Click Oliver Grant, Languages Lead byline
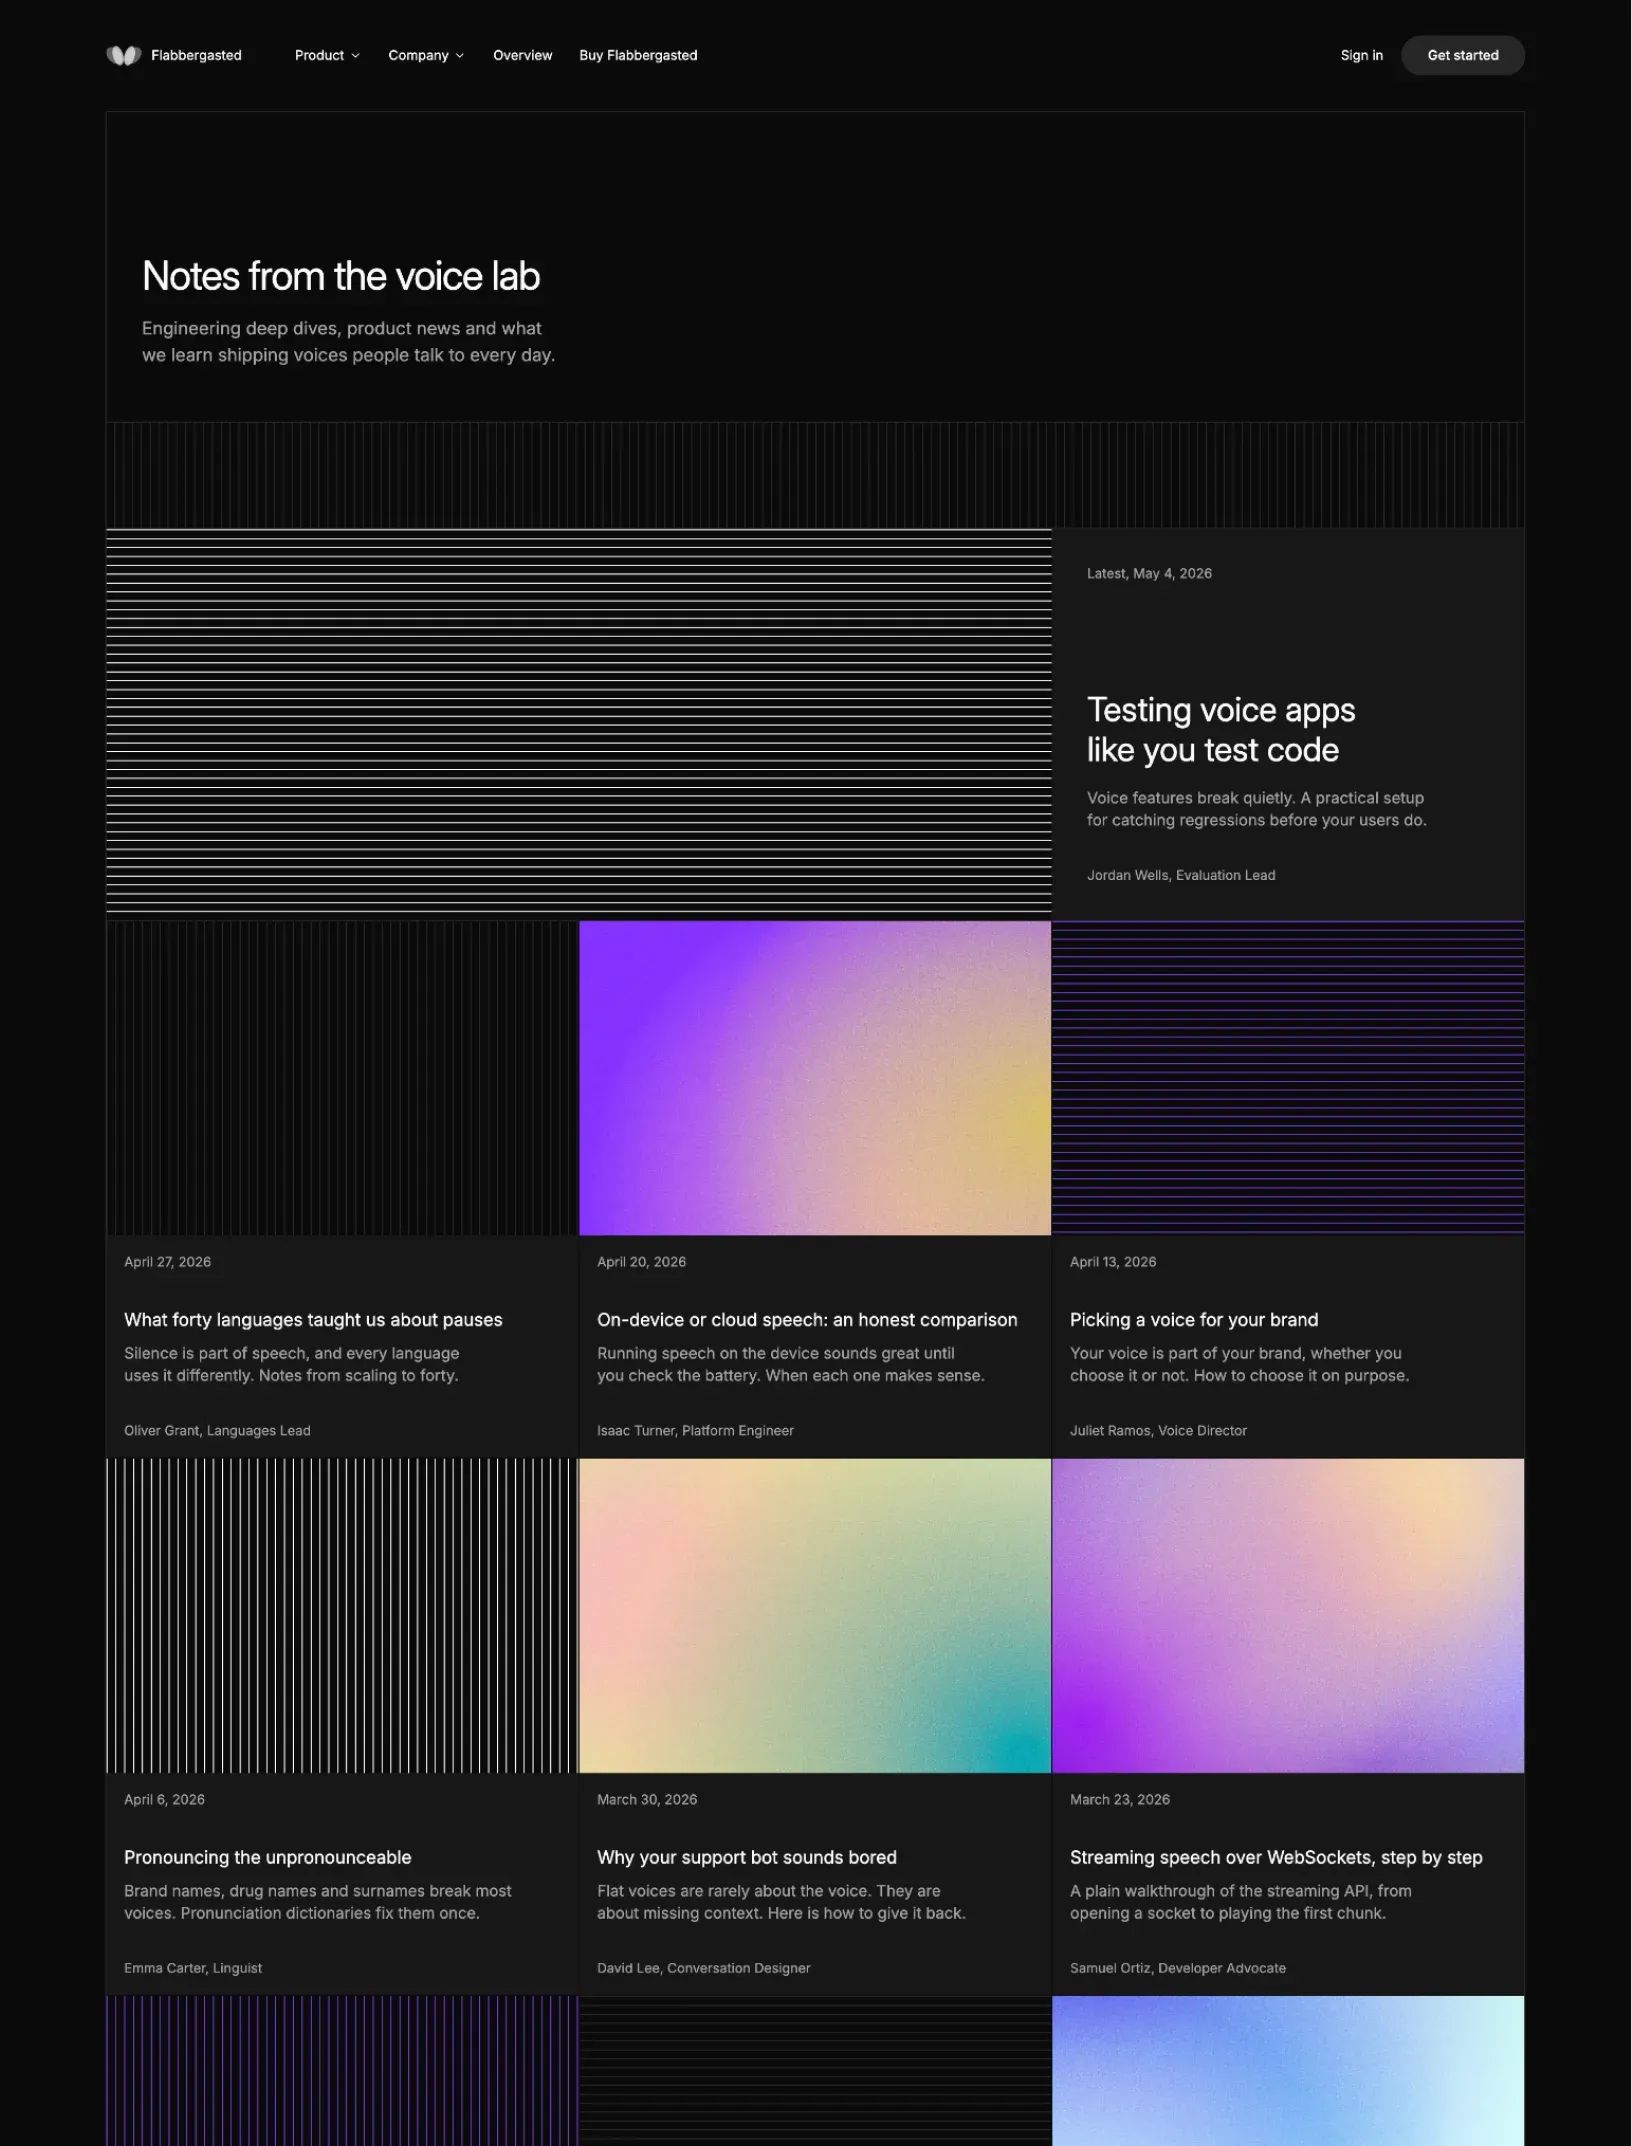1632x2146 pixels. [217, 1431]
